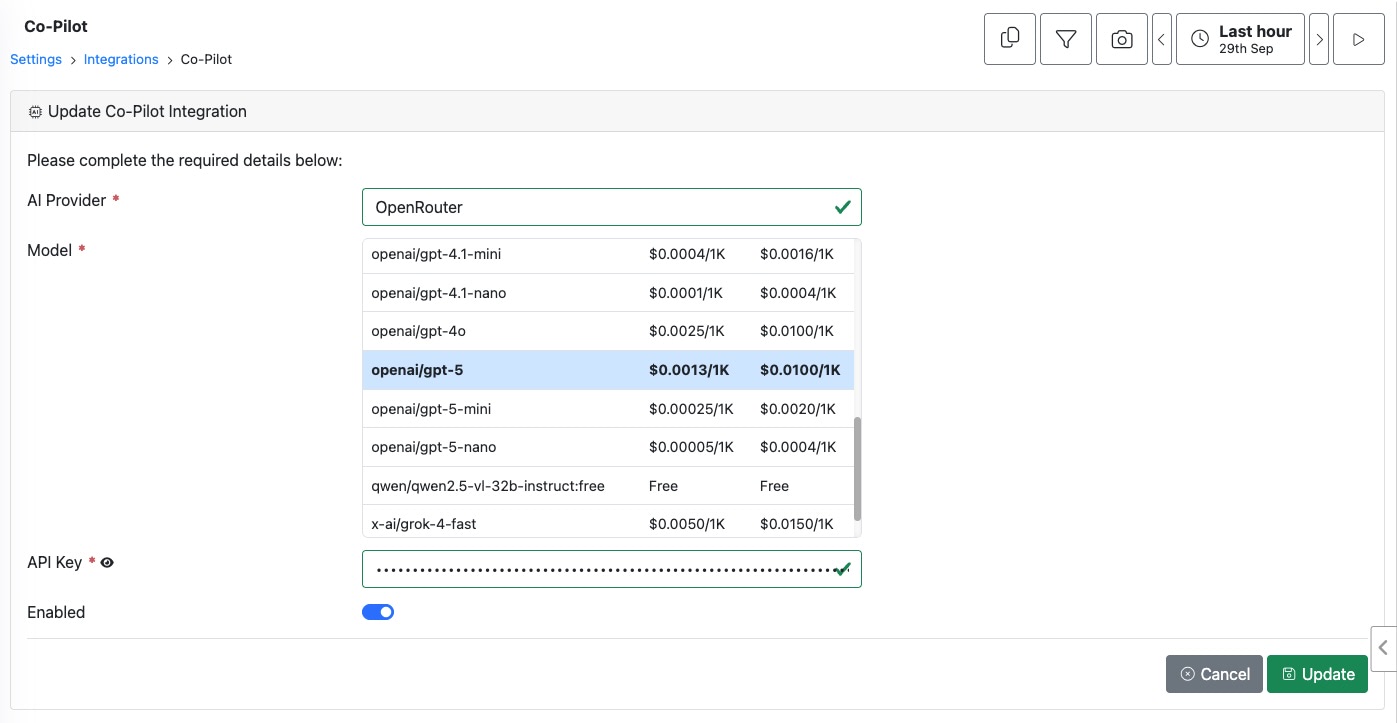The image size is (1397, 723).
Task: Open the AI Provider dropdown
Action: [611, 207]
